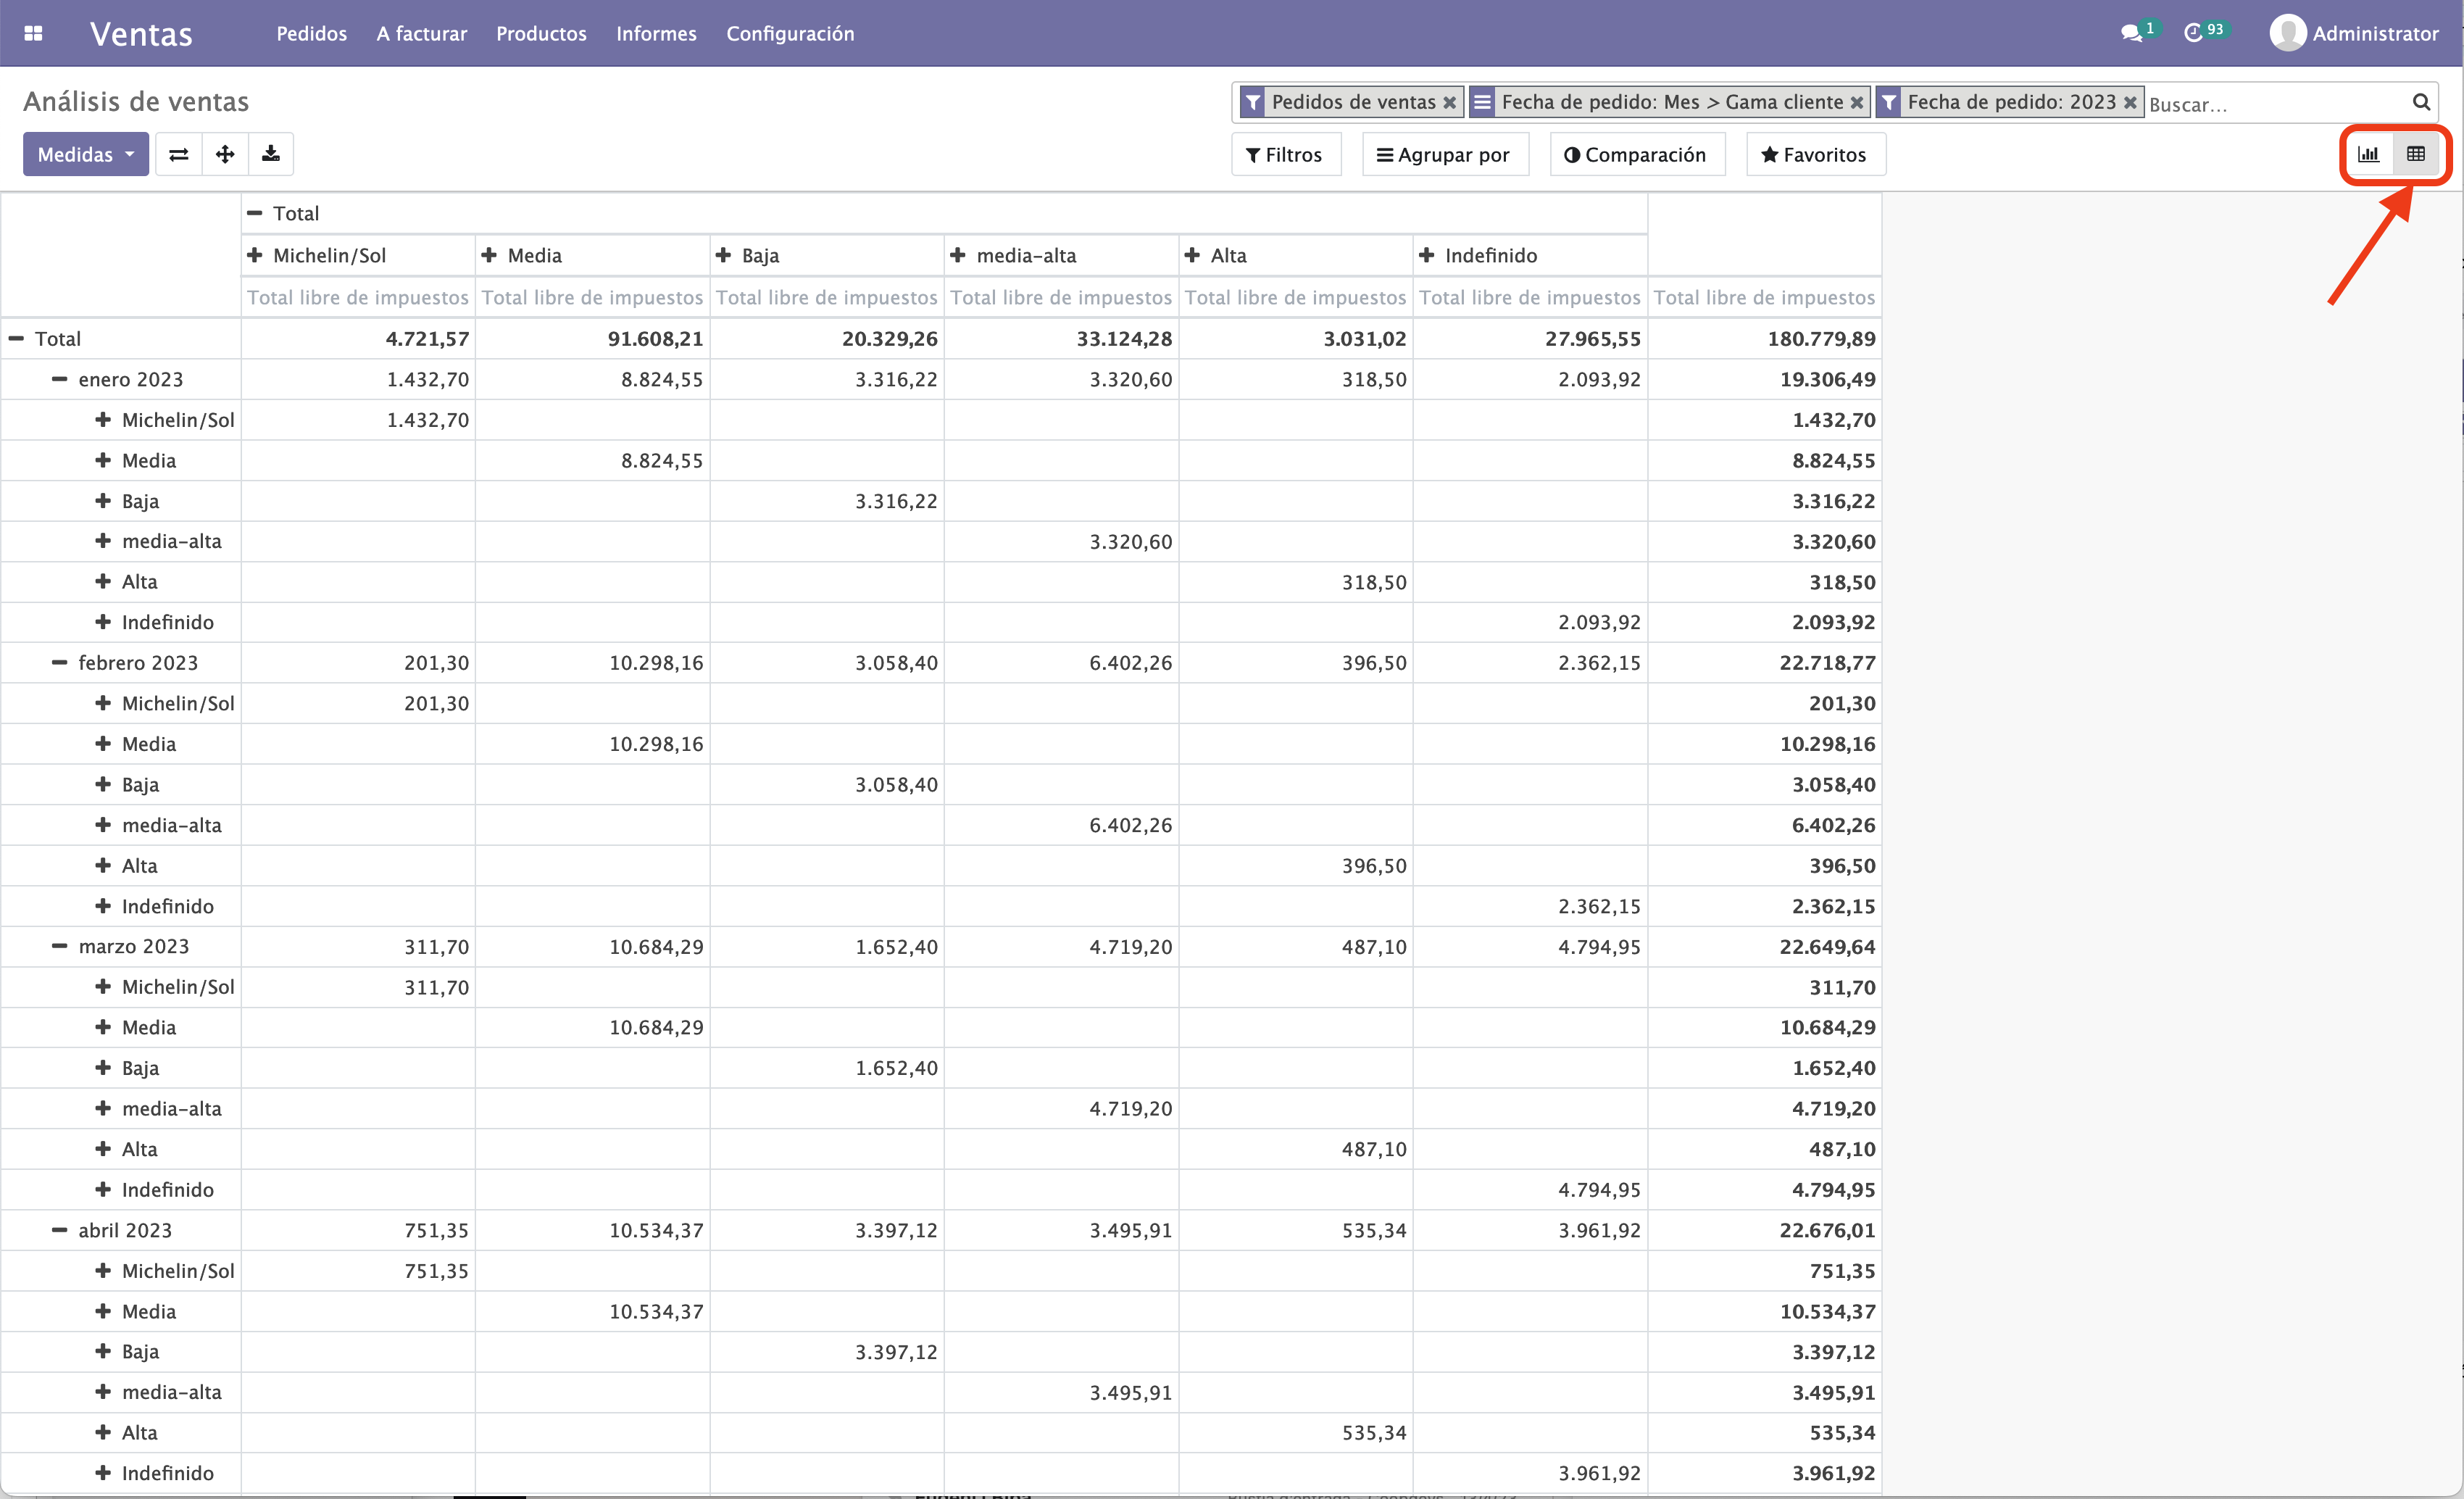Screen dimensions: 2464x1499
Task: Collapse the Total row header
Action: pyautogui.click(x=121, y=338)
